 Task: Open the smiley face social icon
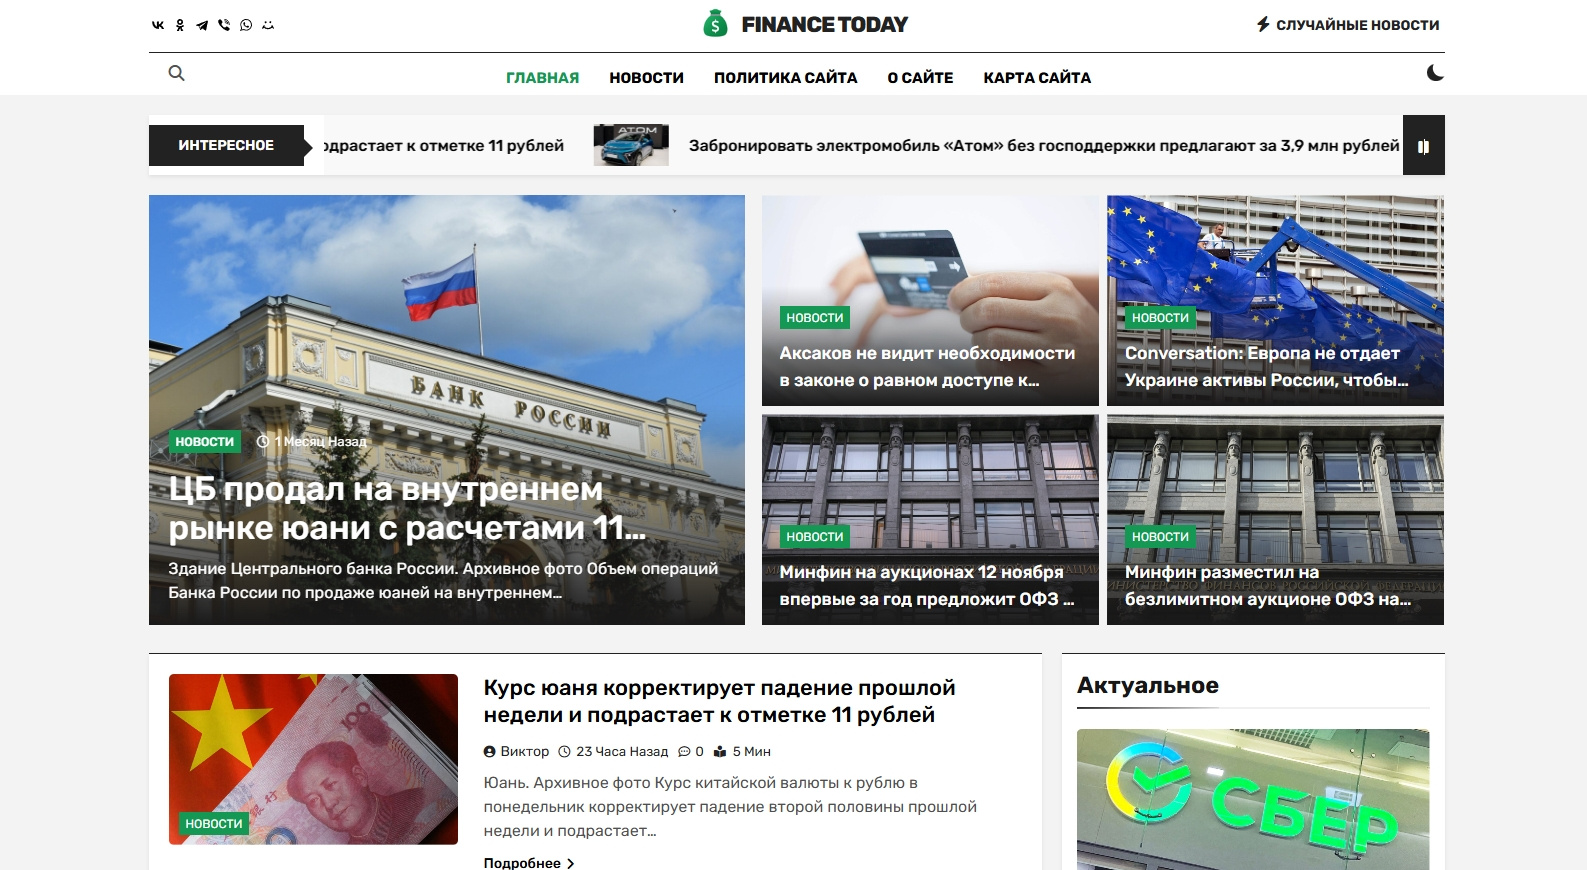click(268, 25)
